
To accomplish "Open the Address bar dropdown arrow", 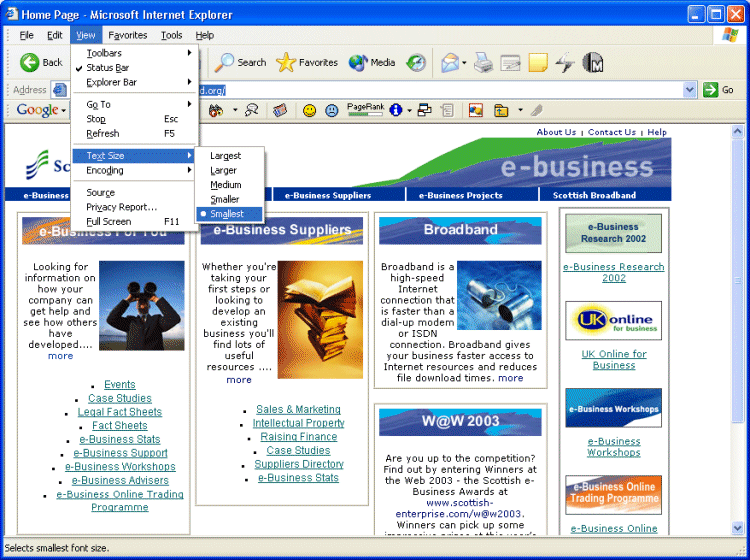I will (x=689, y=89).
